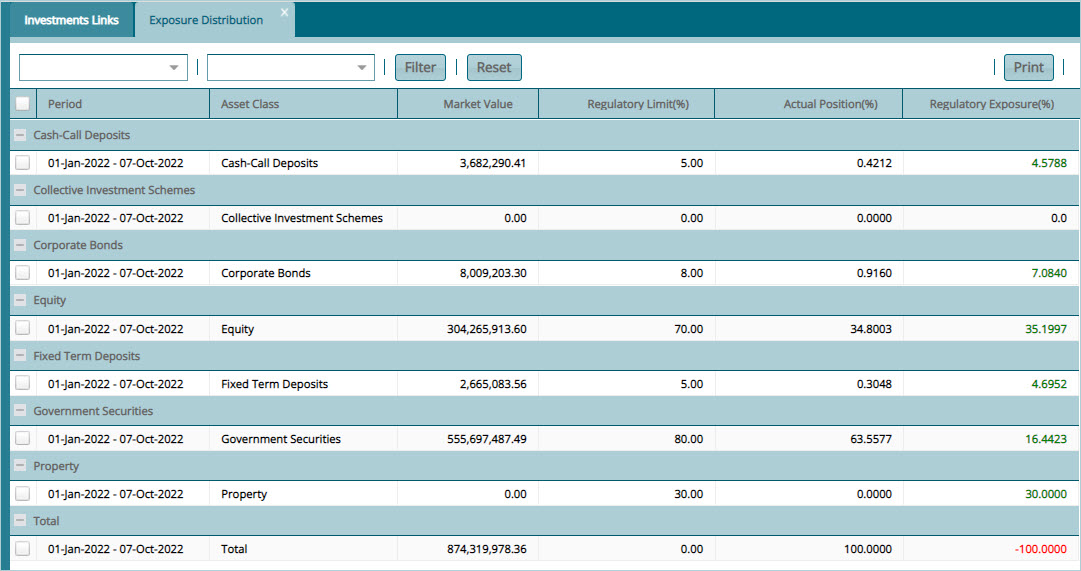Check the Total row checkbox
Screen dimensions: 1081x571
click(x=23, y=548)
